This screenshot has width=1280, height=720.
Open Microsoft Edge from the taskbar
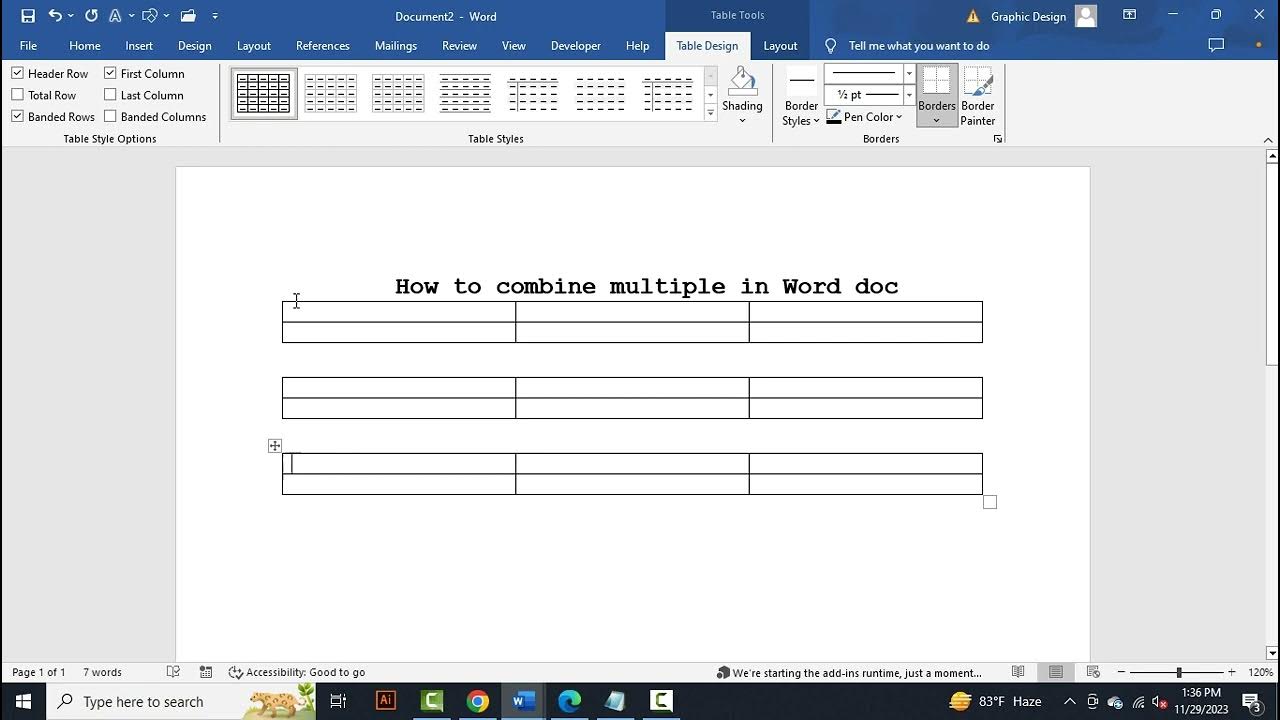coord(569,701)
